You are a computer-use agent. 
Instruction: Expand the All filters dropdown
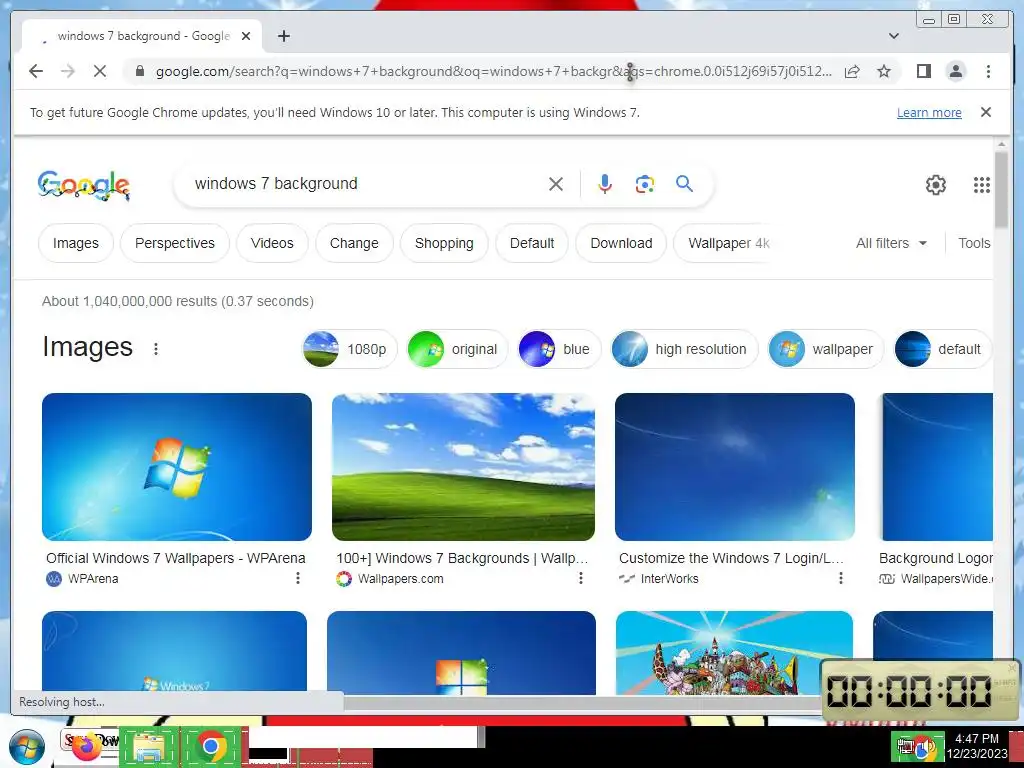891,243
